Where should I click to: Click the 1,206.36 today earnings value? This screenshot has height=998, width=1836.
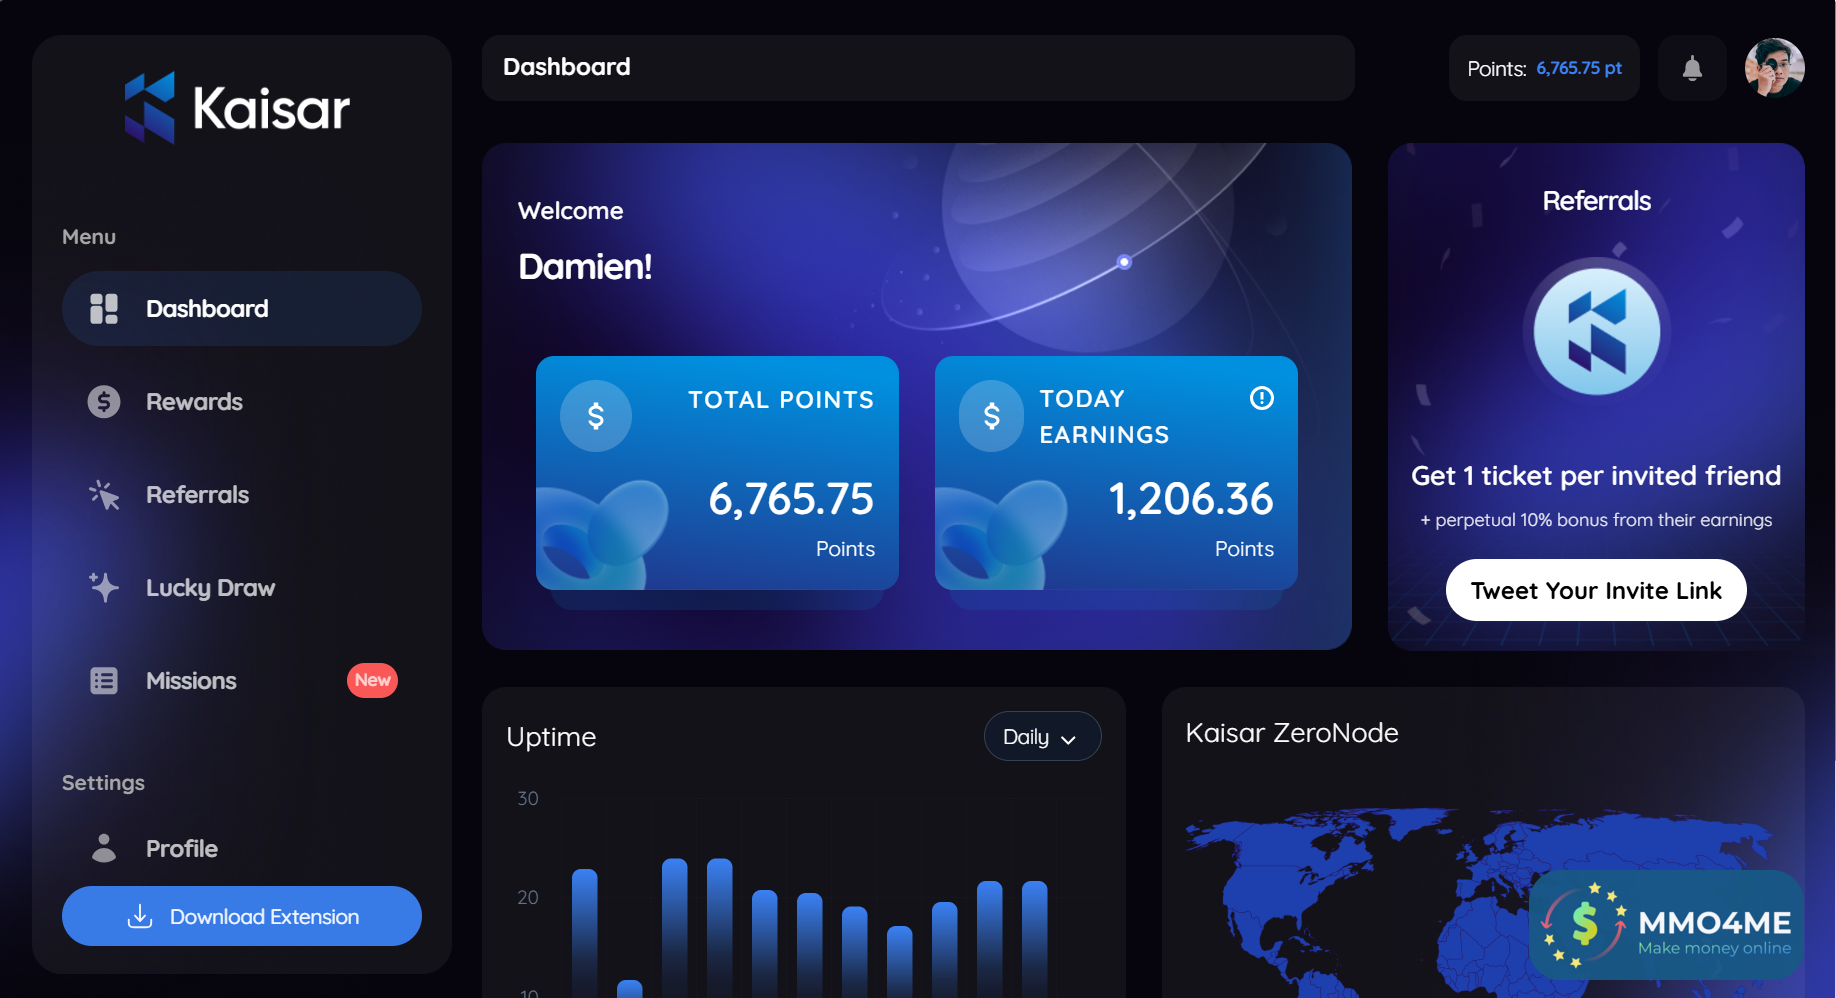1190,499
